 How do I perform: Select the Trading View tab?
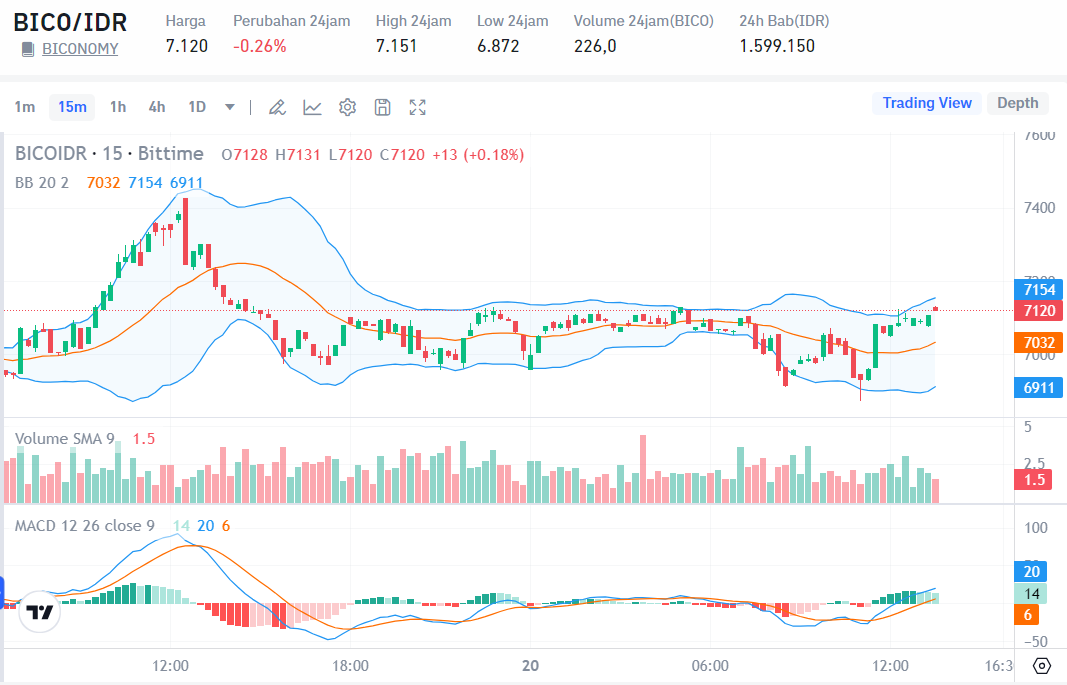(x=926, y=103)
